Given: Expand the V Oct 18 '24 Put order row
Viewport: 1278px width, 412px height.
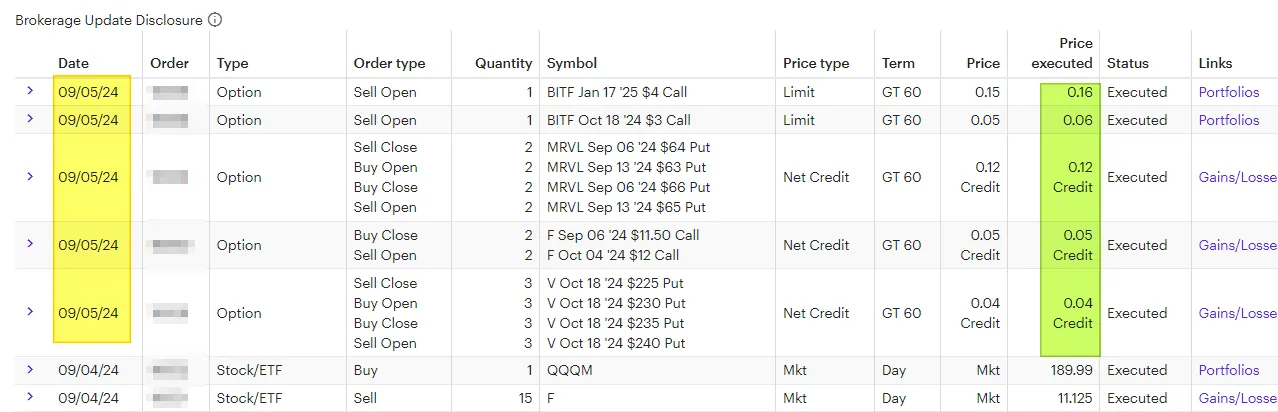Looking at the screenshot, I should [x=30, y=312].
